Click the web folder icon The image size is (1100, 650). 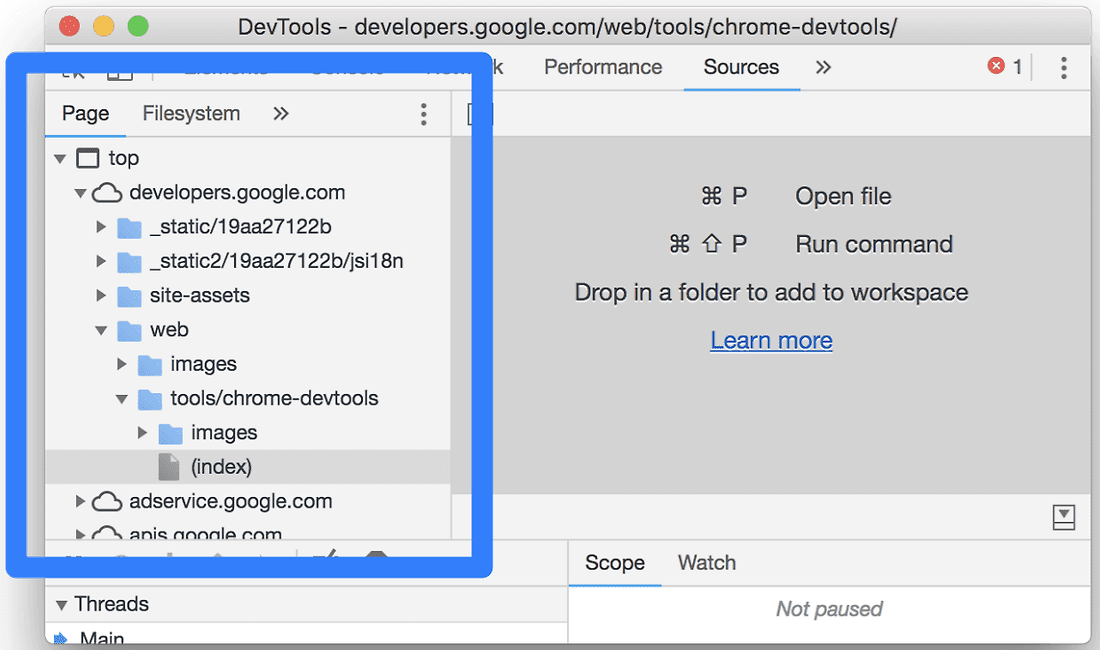[129, 330]
